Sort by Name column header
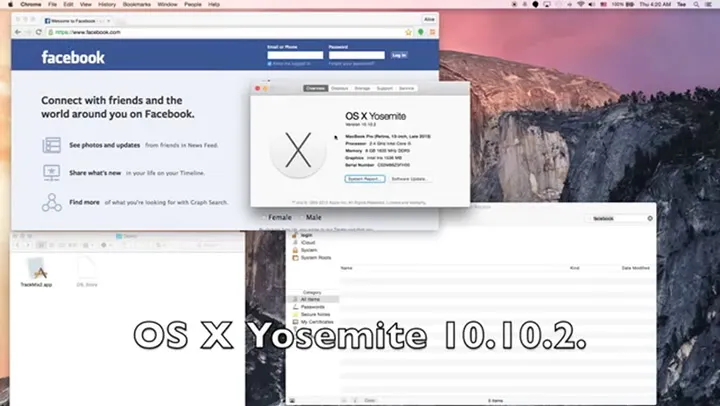 [x=347, y=268]
